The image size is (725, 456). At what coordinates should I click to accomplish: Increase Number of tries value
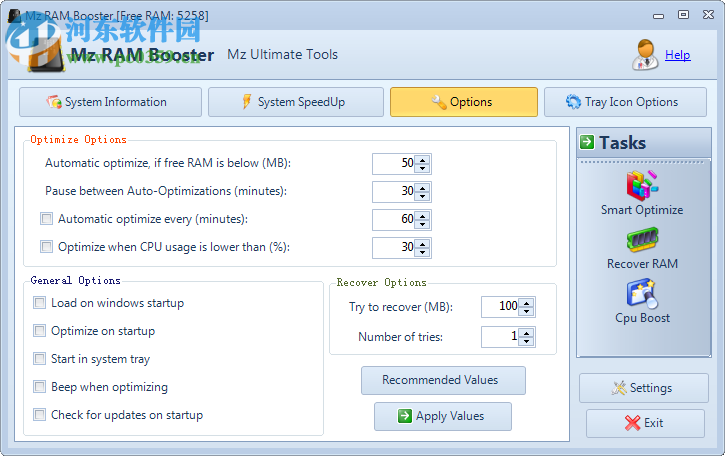(x=527, y=333)
